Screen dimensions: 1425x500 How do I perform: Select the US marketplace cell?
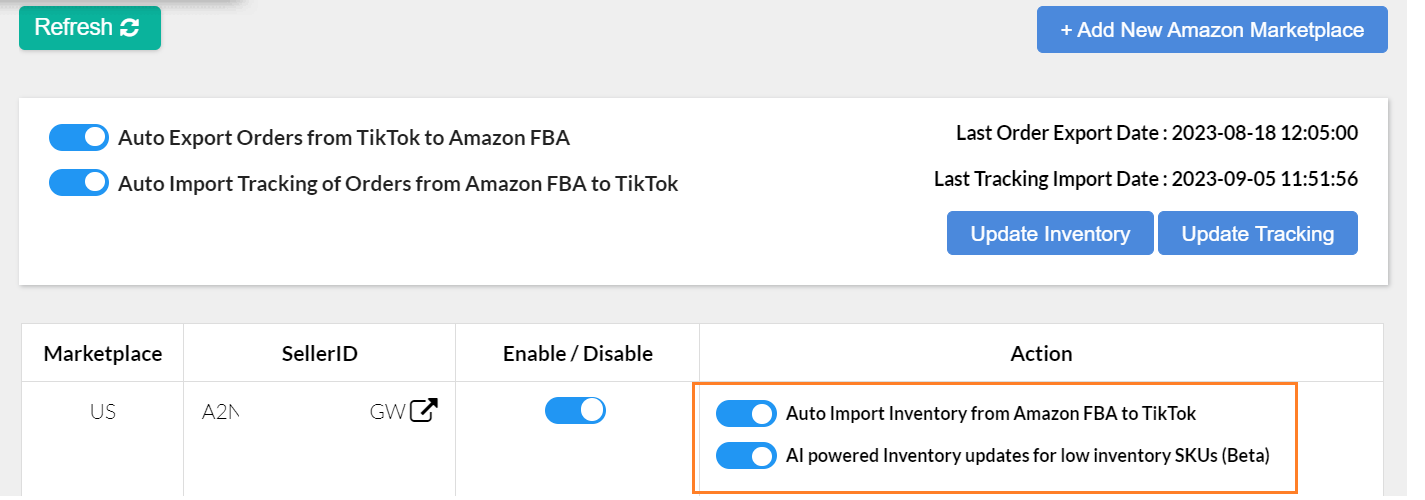[102, 412]
